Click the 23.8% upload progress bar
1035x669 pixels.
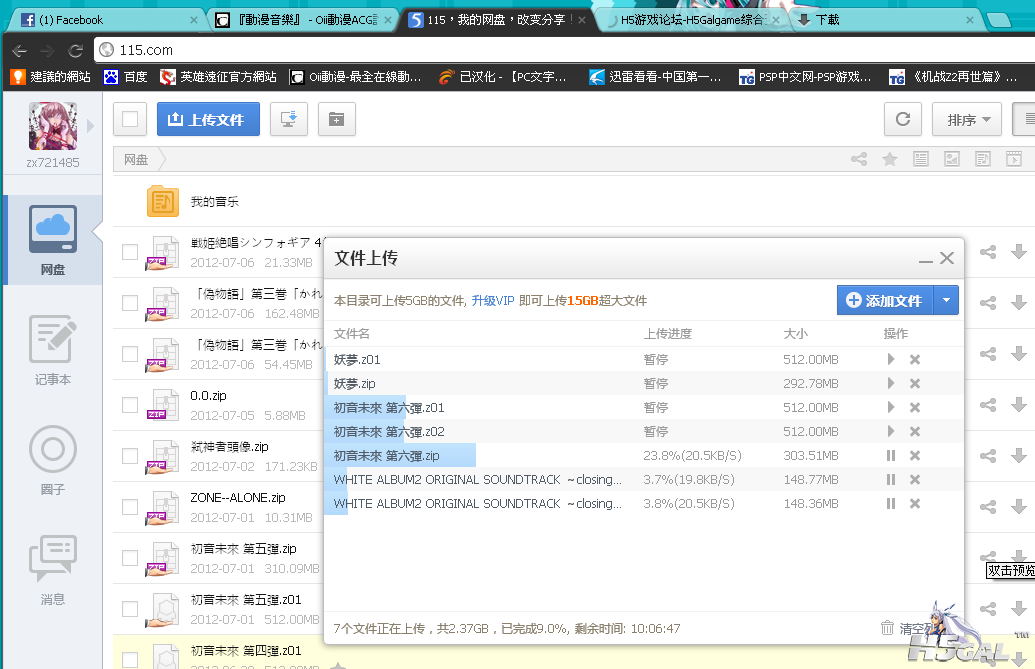[402, 455]
